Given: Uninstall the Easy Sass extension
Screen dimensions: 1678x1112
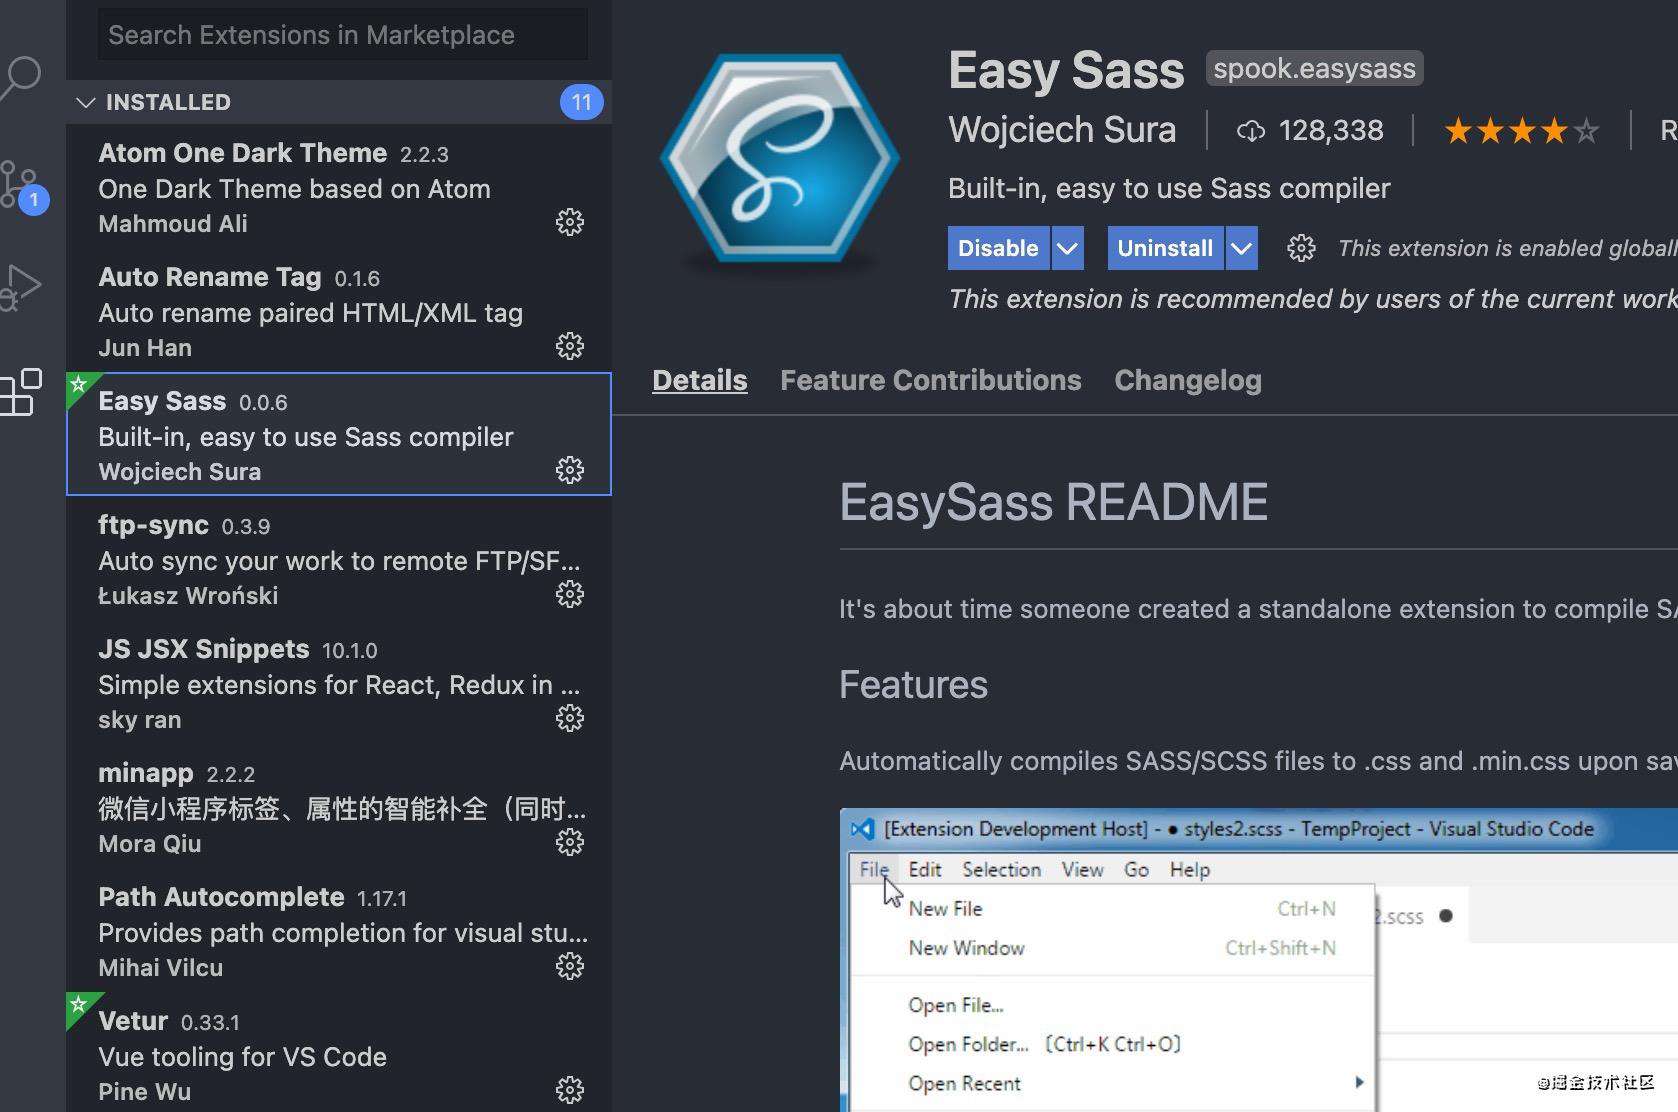Looking at the screenshot, I should pyautogui.click(x=1165, y=248).
